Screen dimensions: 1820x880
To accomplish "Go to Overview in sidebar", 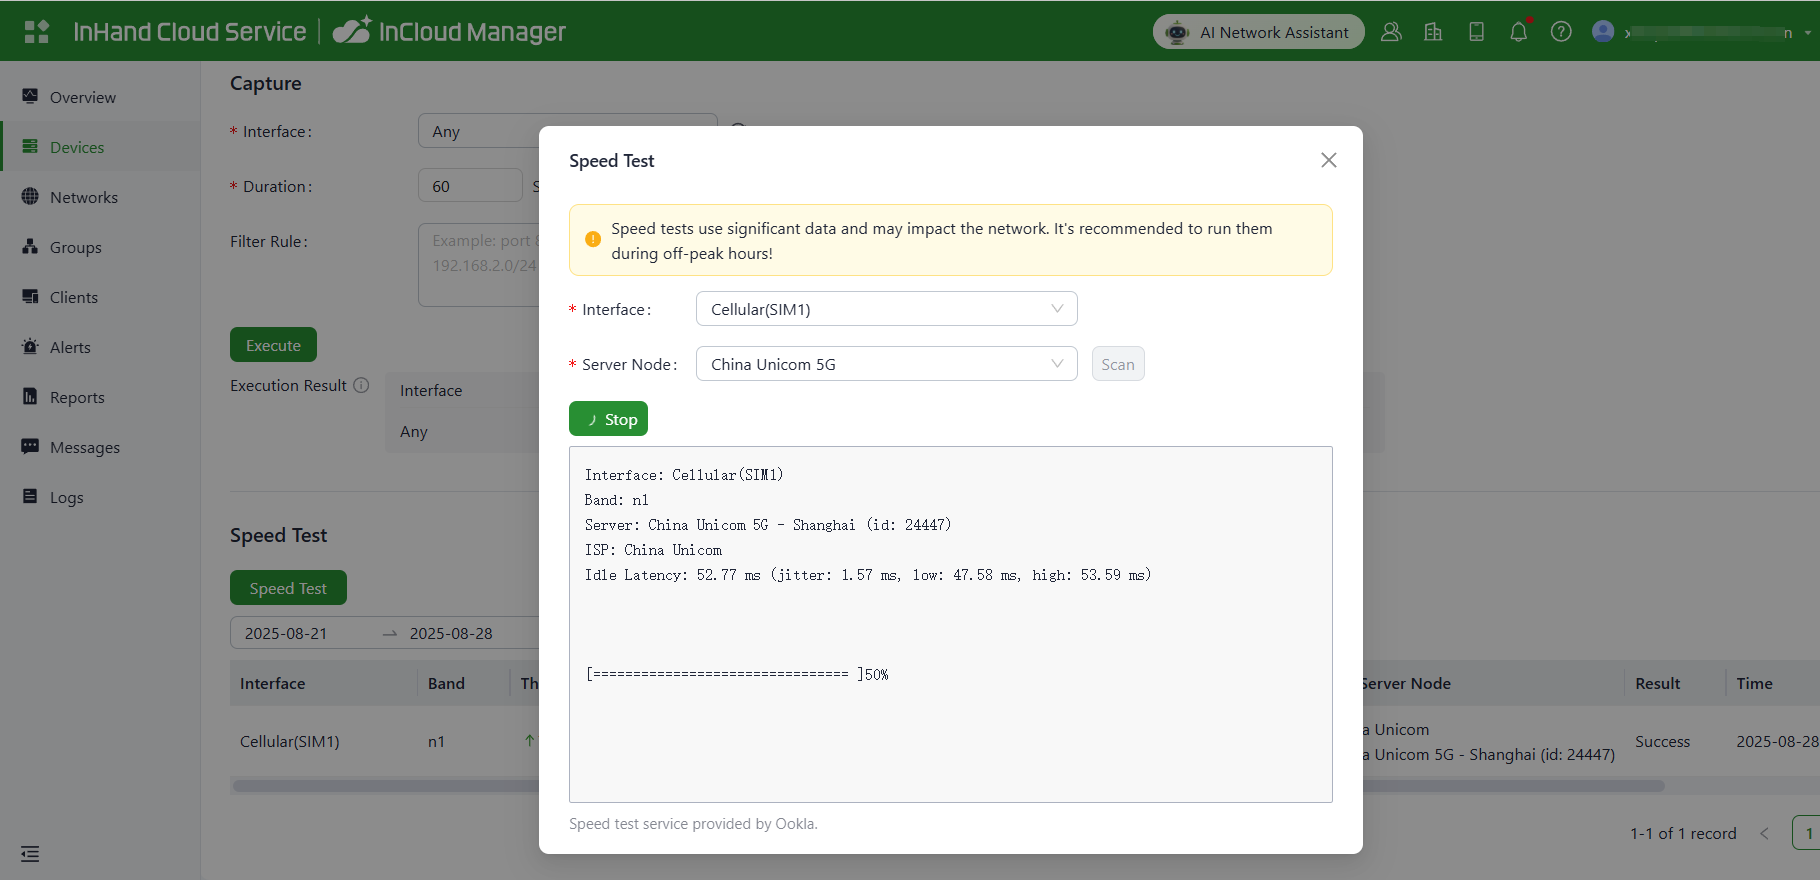I will pos(82,97).
